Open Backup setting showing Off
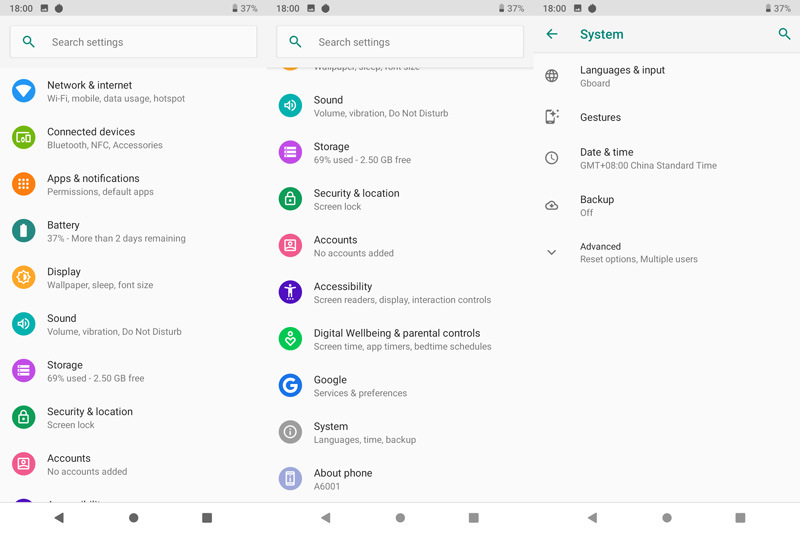Image resolution: width=800 pixels, height=533 pixels. coord(667,206)
